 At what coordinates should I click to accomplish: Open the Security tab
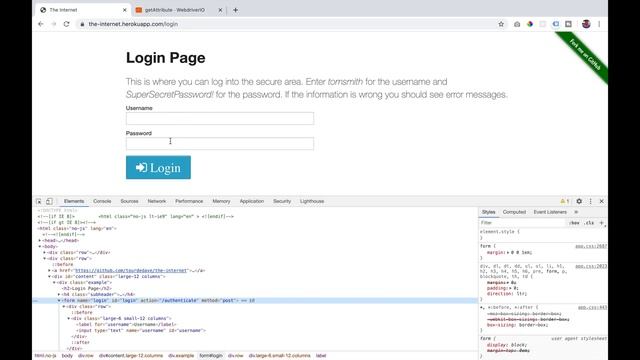click(x=282, y=201)
